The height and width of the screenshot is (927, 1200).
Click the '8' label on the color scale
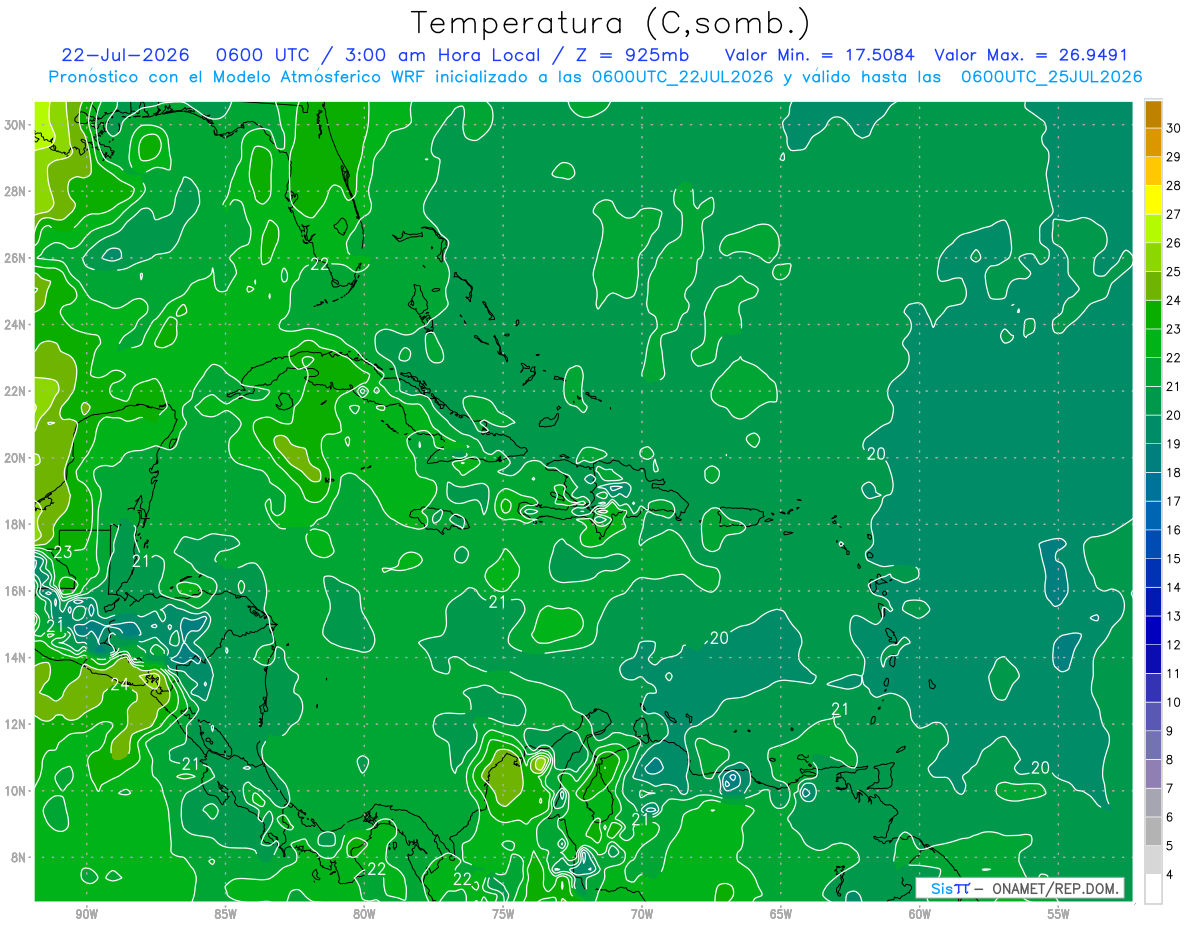pos(1170,760)
